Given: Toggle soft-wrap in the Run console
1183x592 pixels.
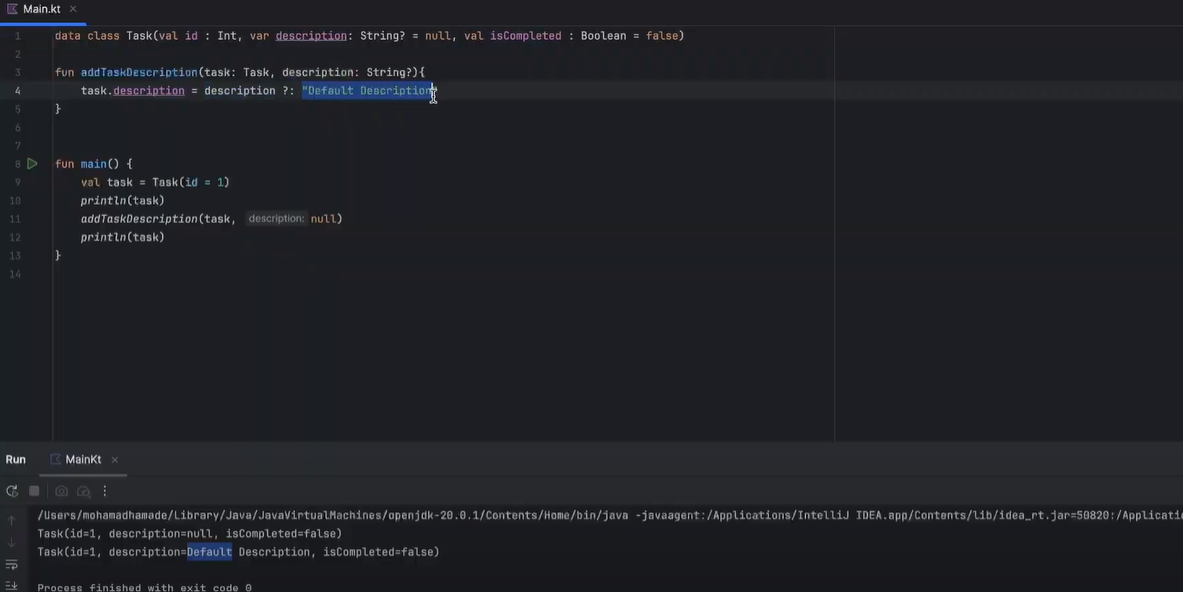Looking at the screenshot, I should 12,565.
